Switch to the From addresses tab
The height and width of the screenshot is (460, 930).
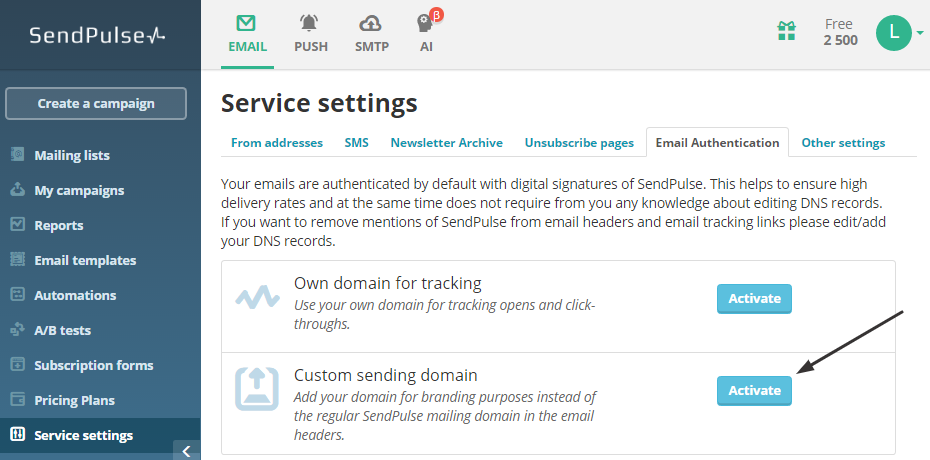pyautogui.click(x=277, y=143)
